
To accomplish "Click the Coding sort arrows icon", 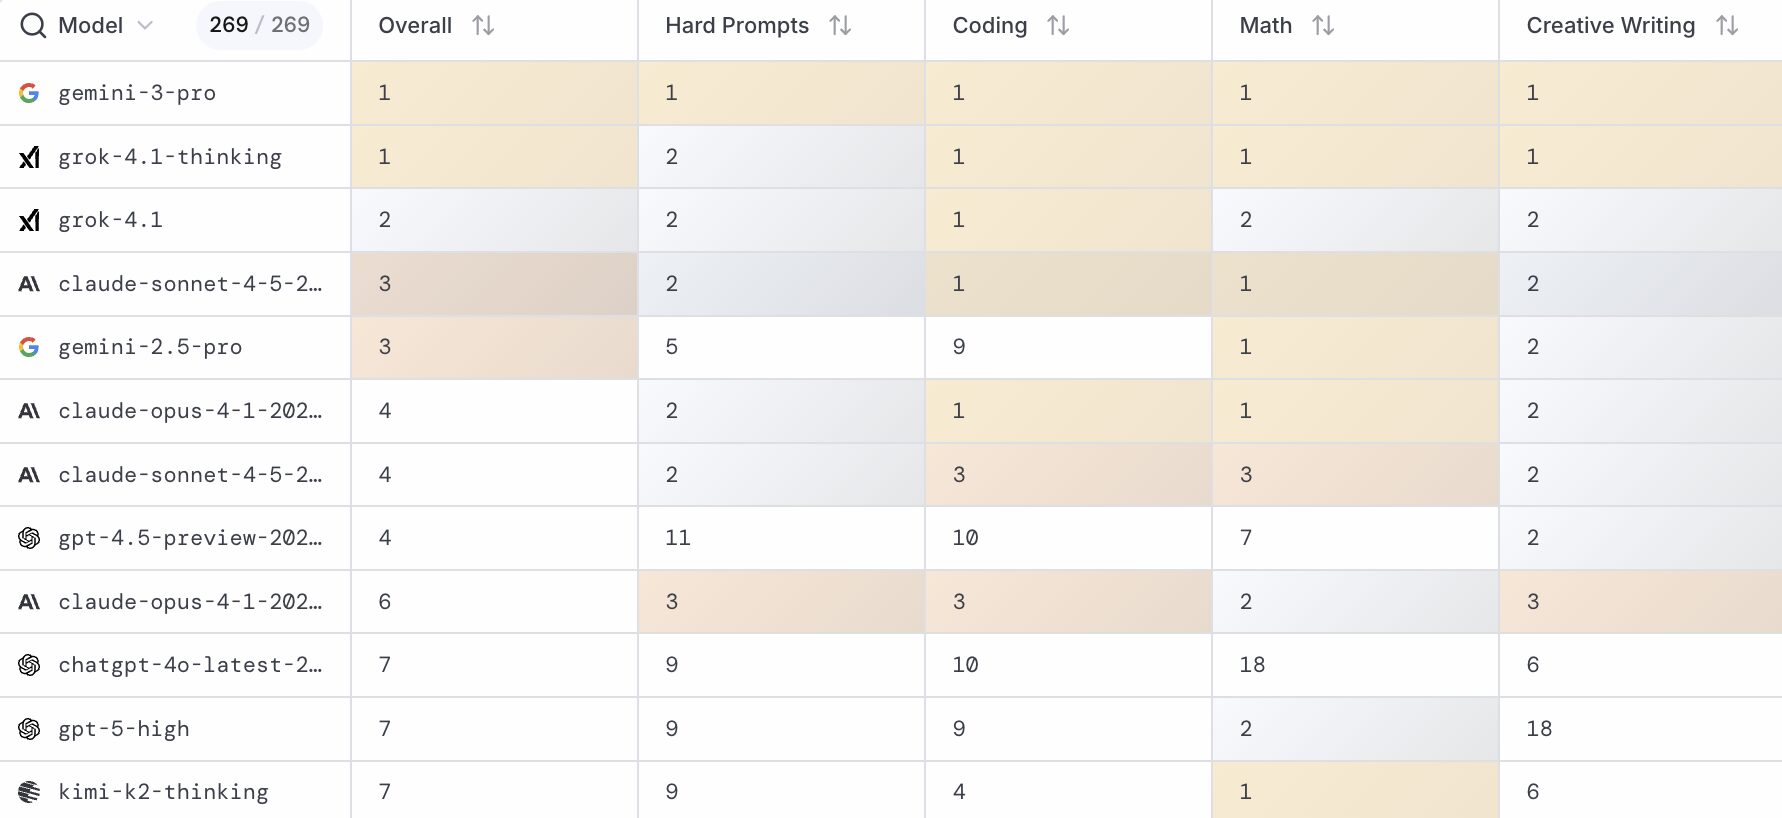I will pos(1058,26).
